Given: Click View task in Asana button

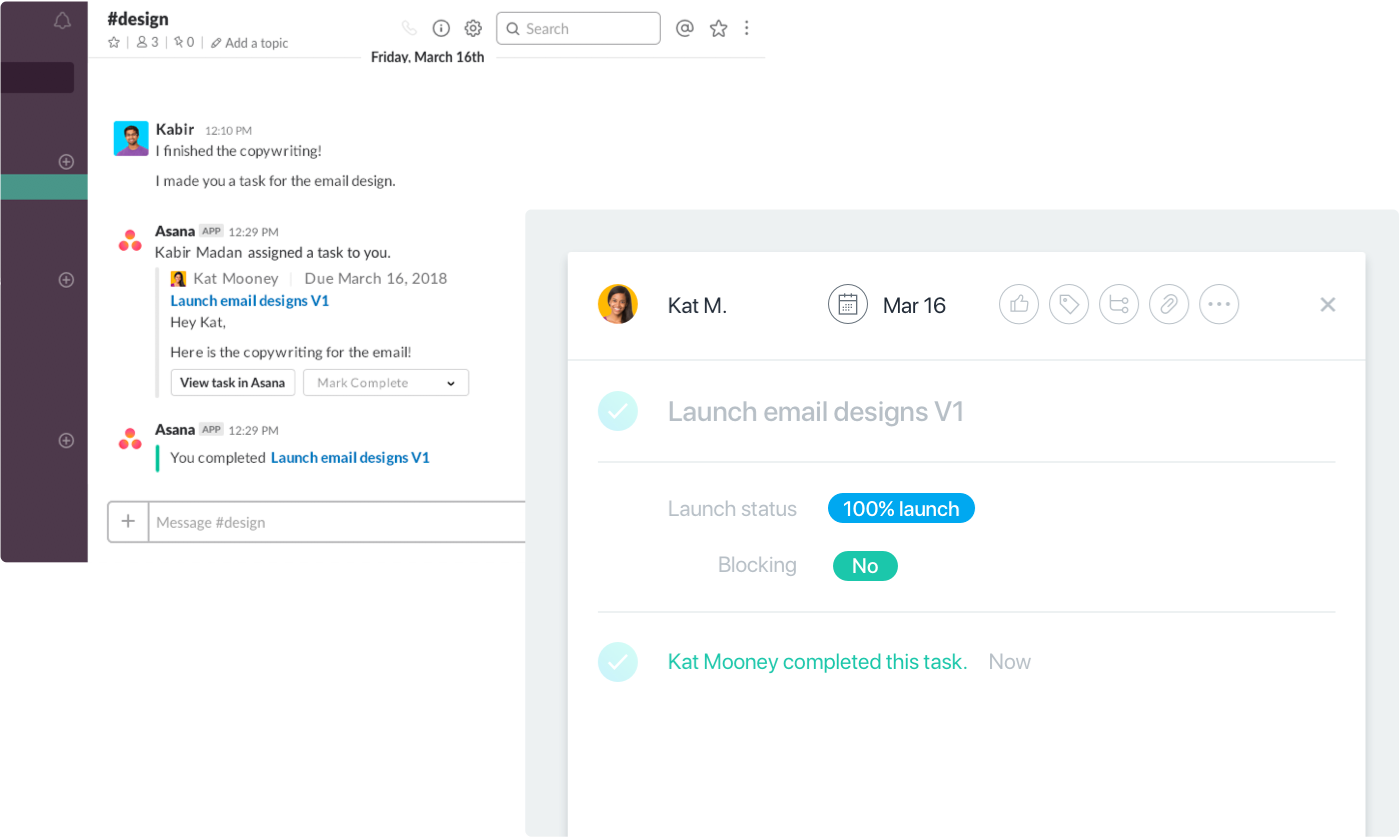Looking at the screenshot, I should pyautogui.click(x=233, y=383).
